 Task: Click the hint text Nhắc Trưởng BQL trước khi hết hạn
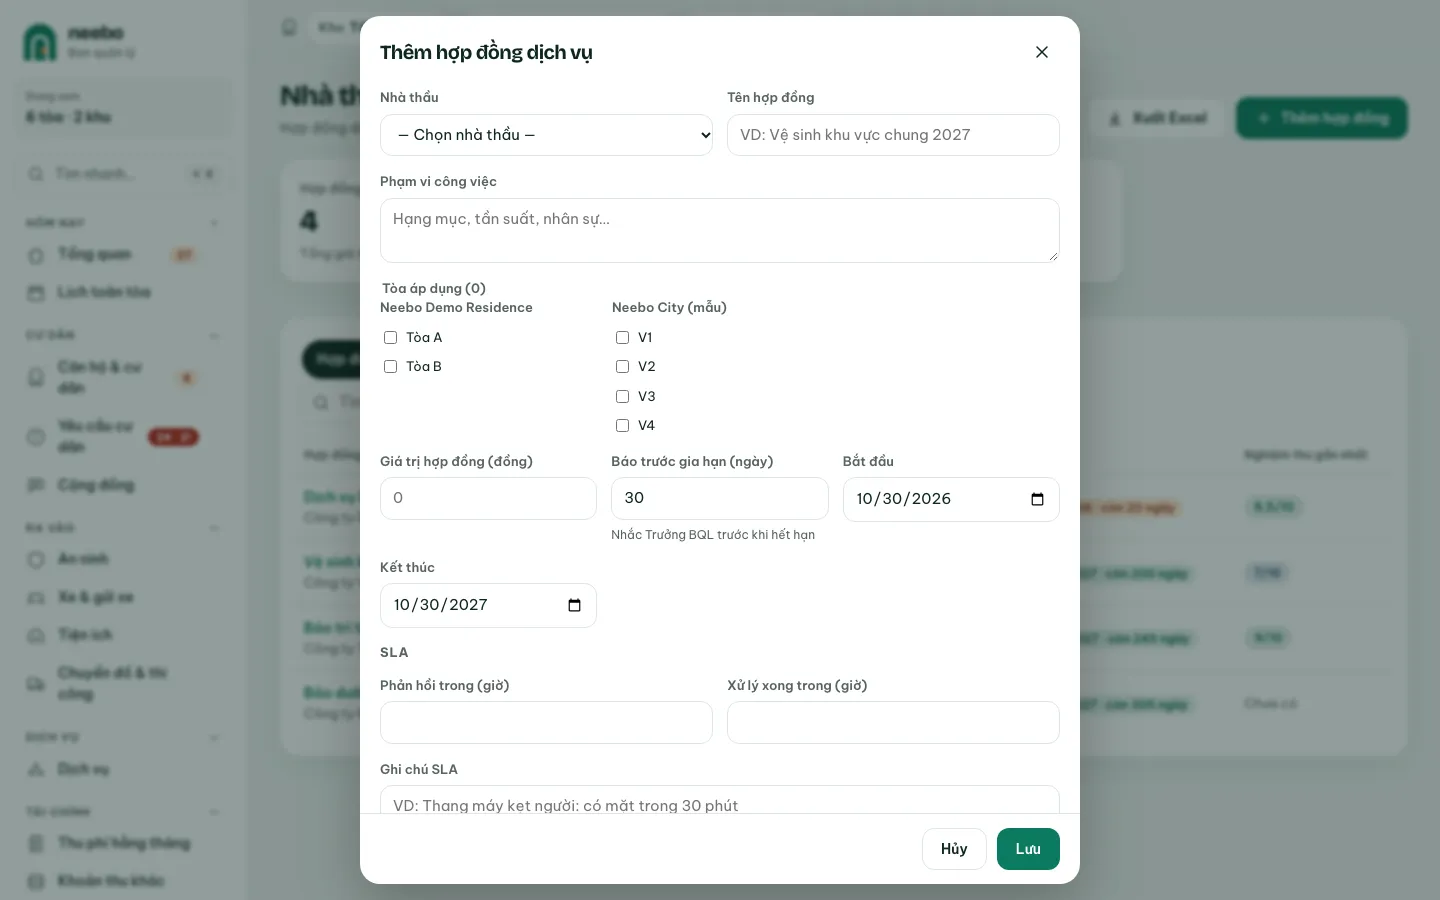tap(713, 535)
